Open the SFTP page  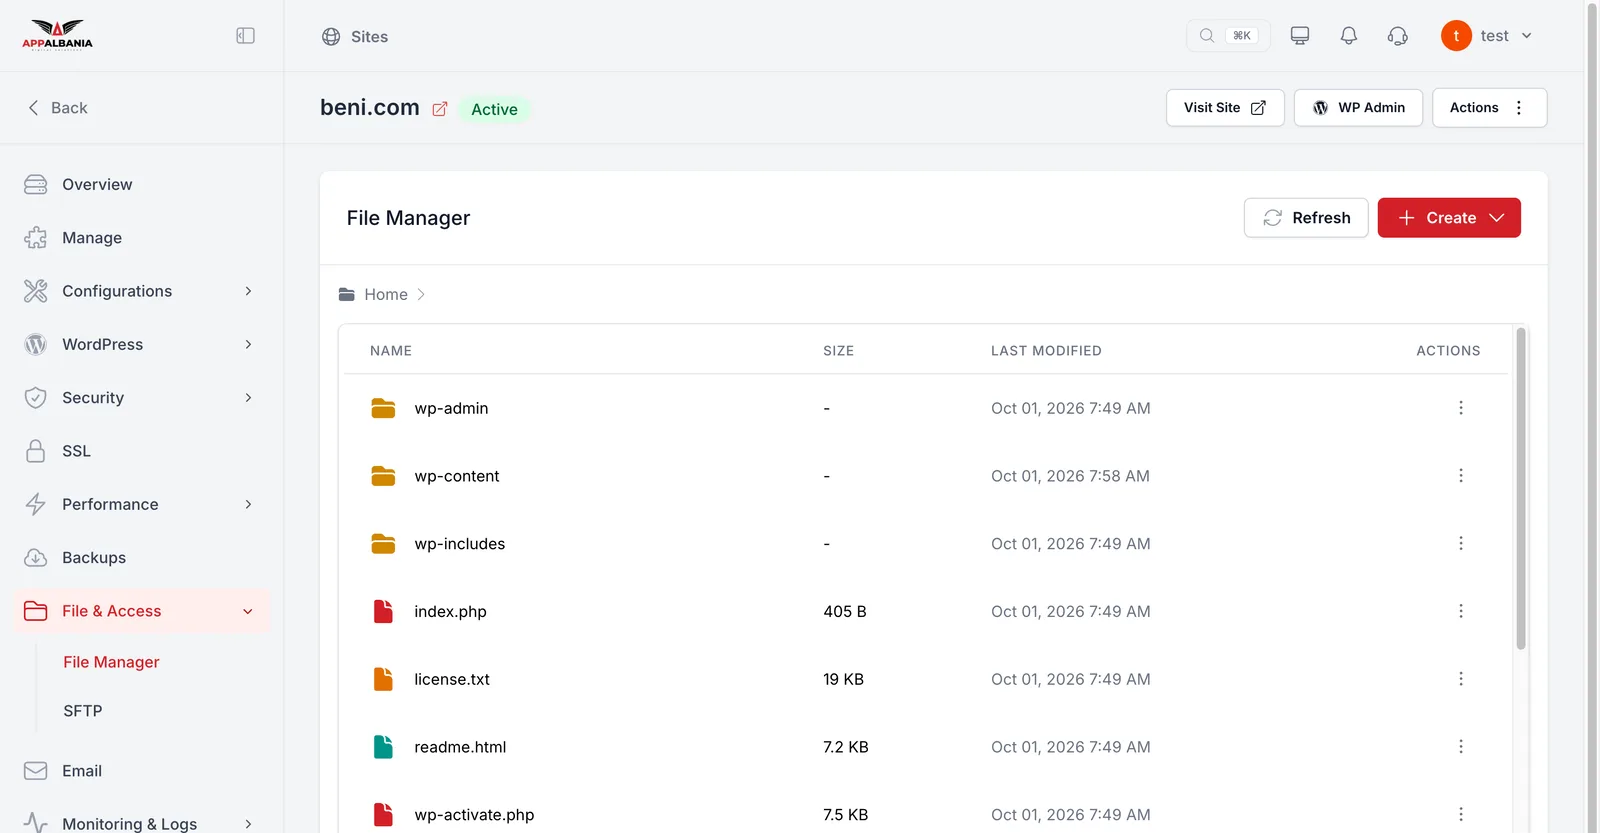point(83,711)
